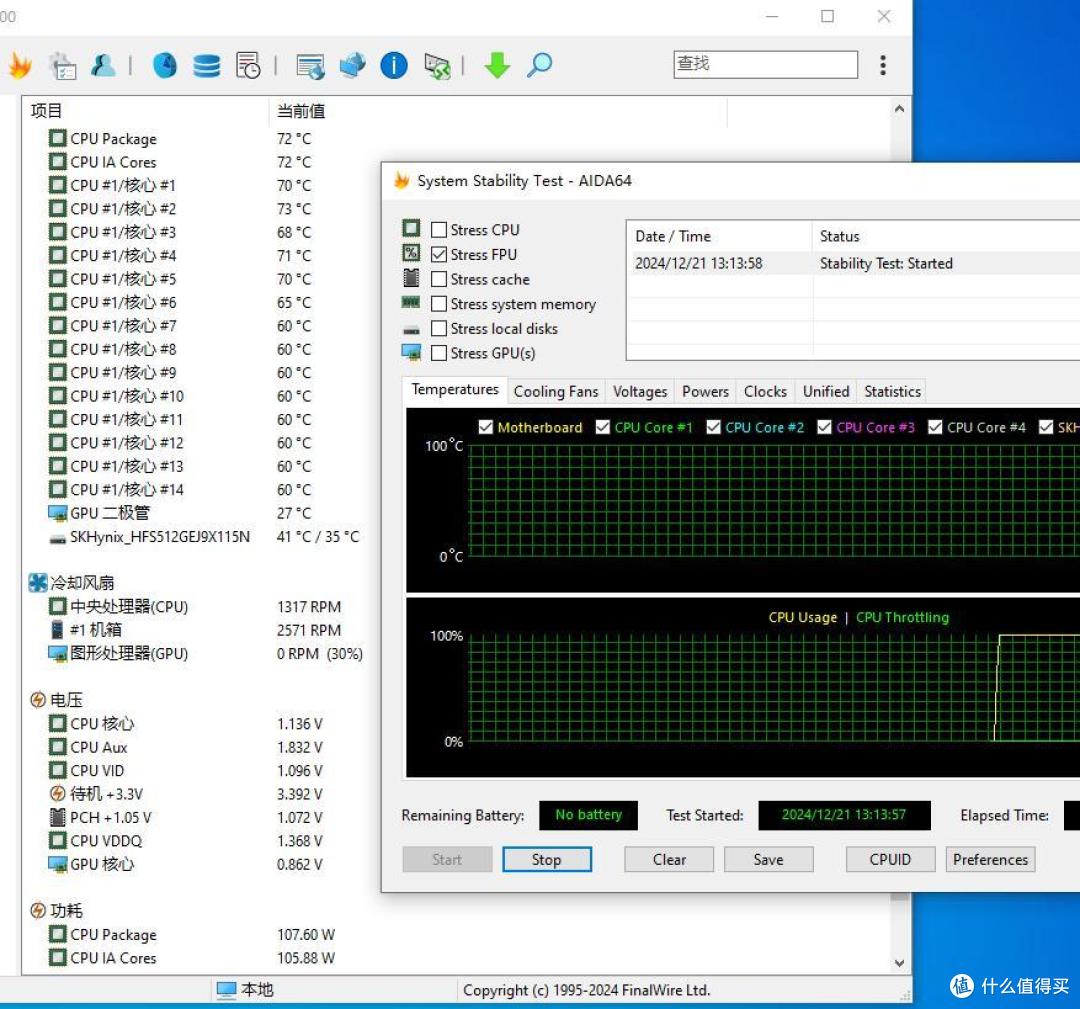1080x1009 pixels.
Task: Click the sensor list scroll down arrow
Action: (899, 963)
